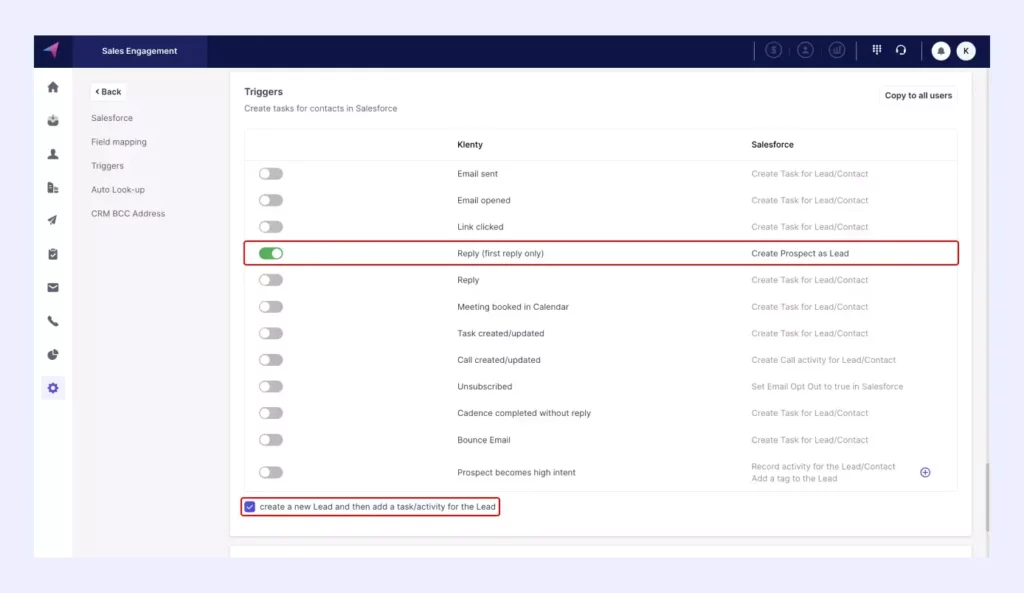The width and height of the screenshot is (1024, 593).
Task: Click the Reply (first reply only) label
Action: [x=500, y=253]
